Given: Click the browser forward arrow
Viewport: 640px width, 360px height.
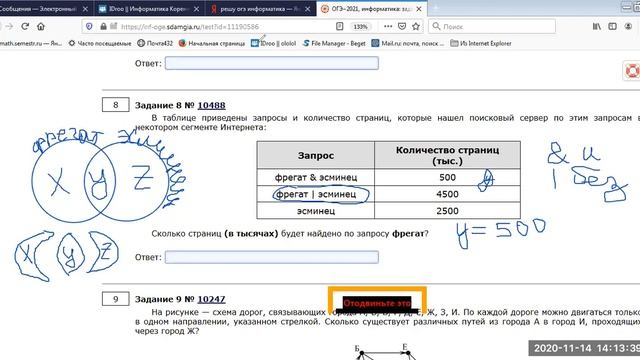Looking at the screenshot, I should 9,27.
